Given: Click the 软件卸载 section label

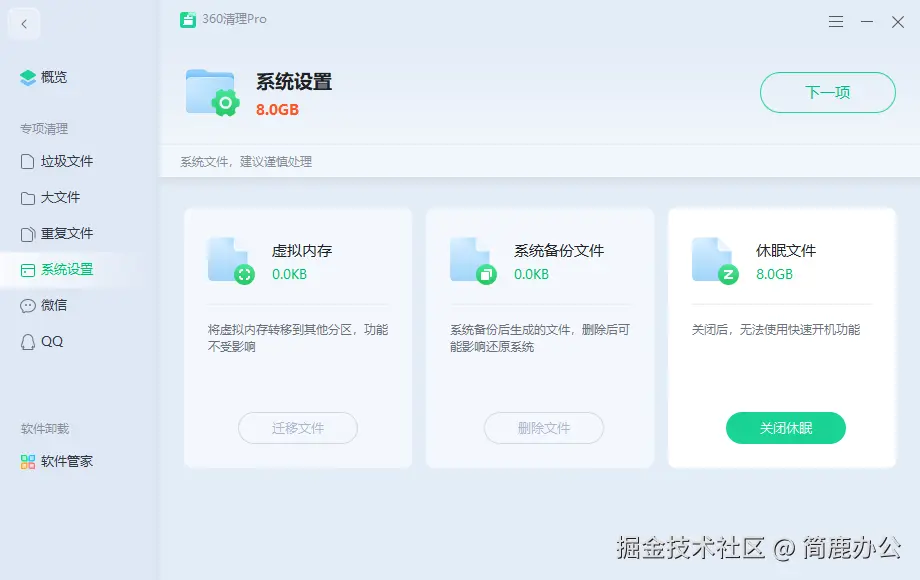Looking at the screenshot, I should click(45, 429).
